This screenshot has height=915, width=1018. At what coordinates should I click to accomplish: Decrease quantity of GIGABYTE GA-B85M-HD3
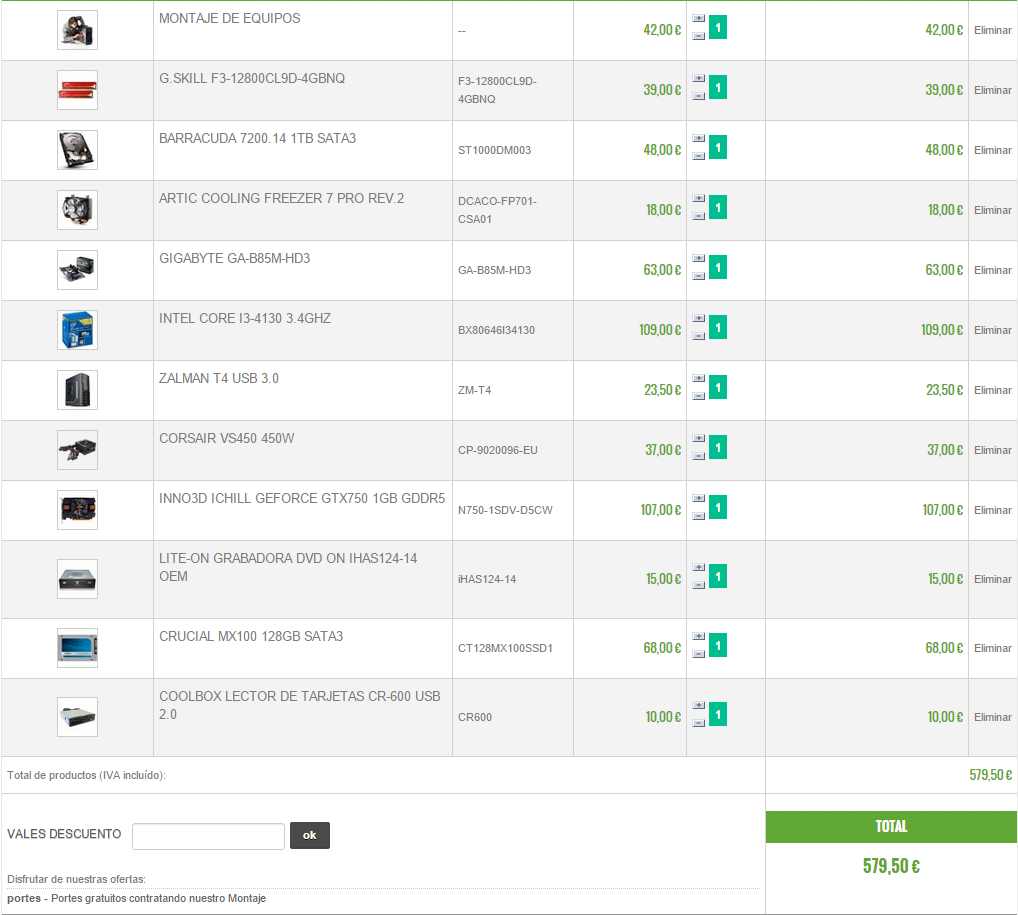point(699,277)
